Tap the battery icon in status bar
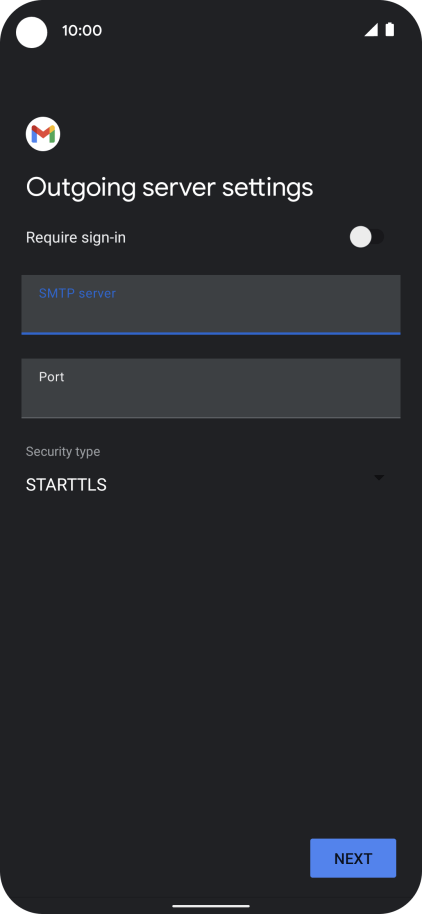Screen dimensions: 422x914 pyautogui.click(x=390, y=30)
